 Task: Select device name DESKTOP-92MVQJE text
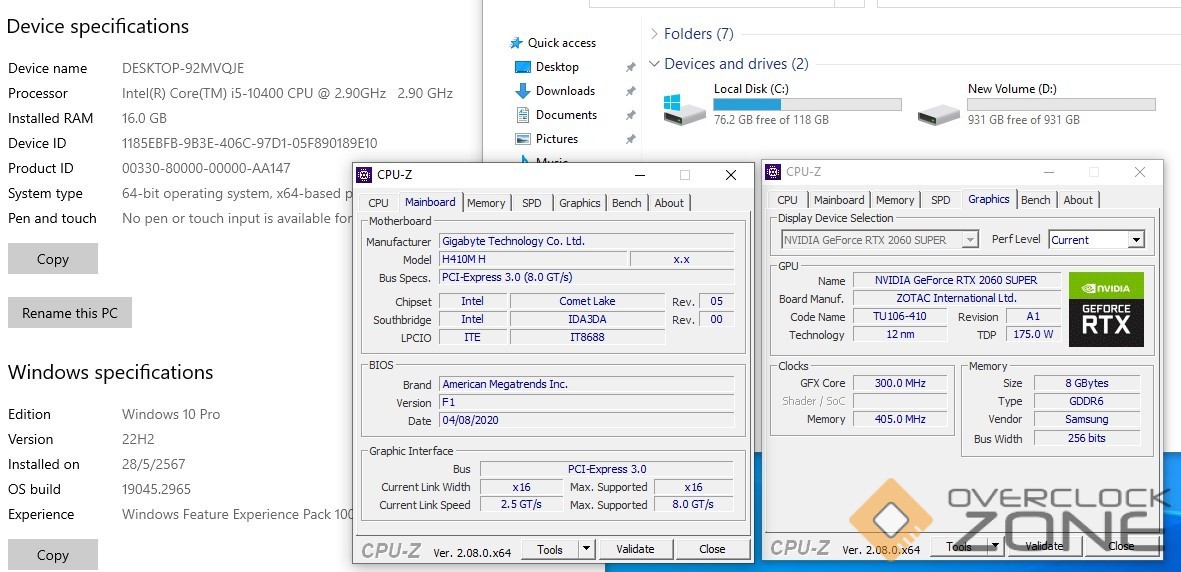pyautogui.click(x=183, y=68)
